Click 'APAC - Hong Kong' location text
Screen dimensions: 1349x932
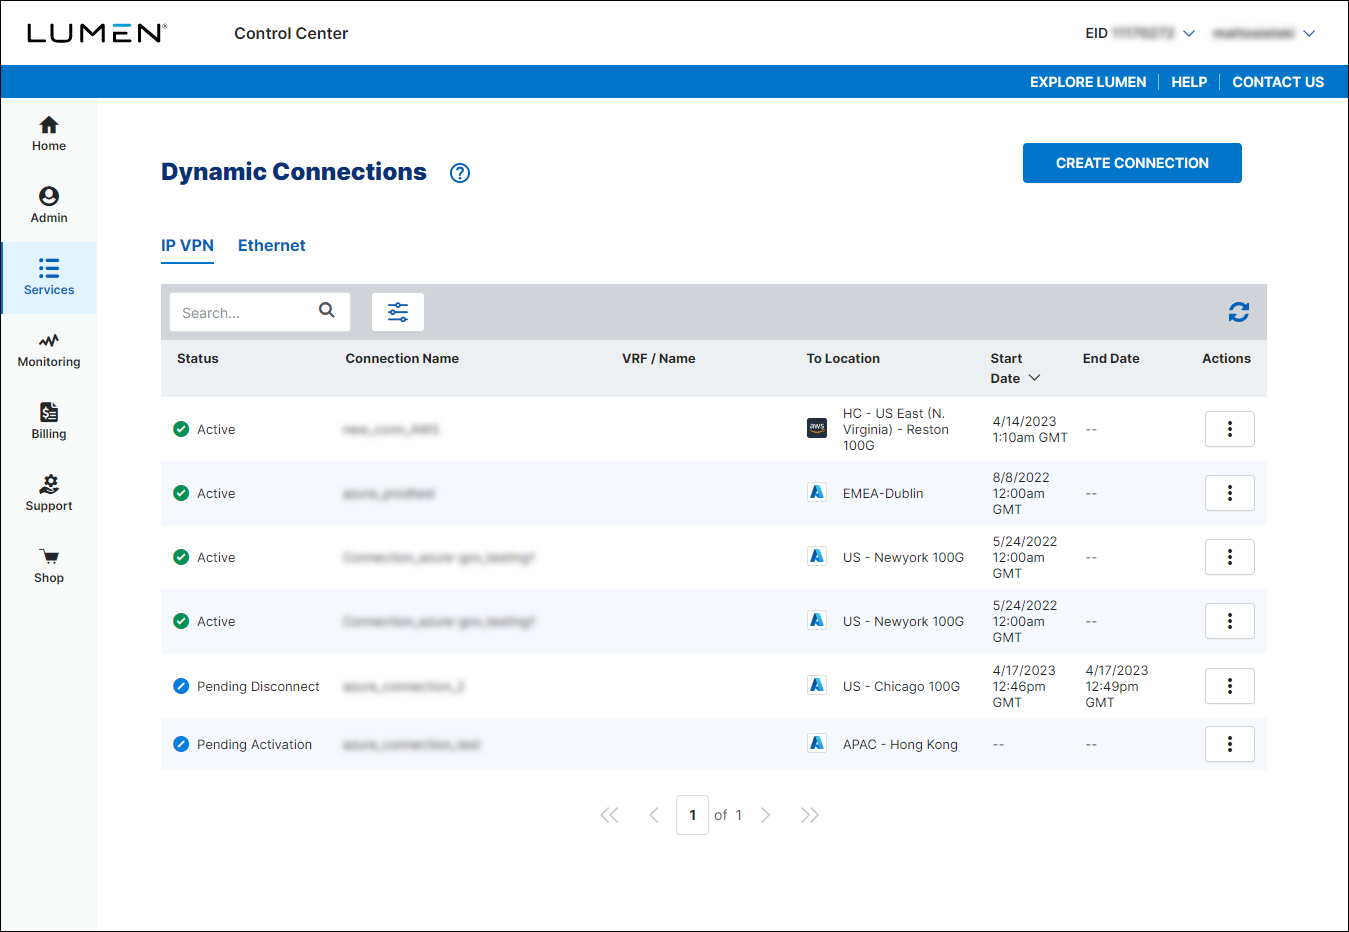(900, 744)
